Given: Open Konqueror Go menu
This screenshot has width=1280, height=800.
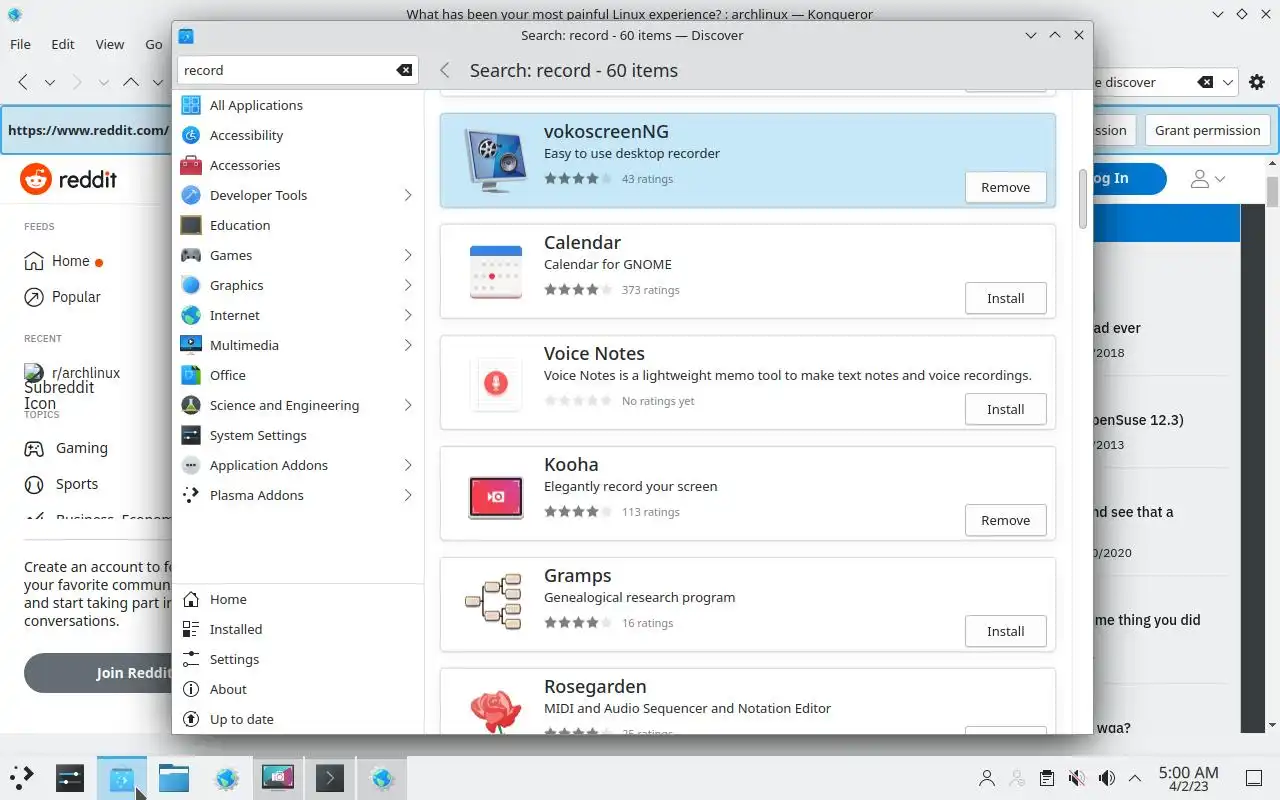Looking at the screenshot, I should pos(154,44).
